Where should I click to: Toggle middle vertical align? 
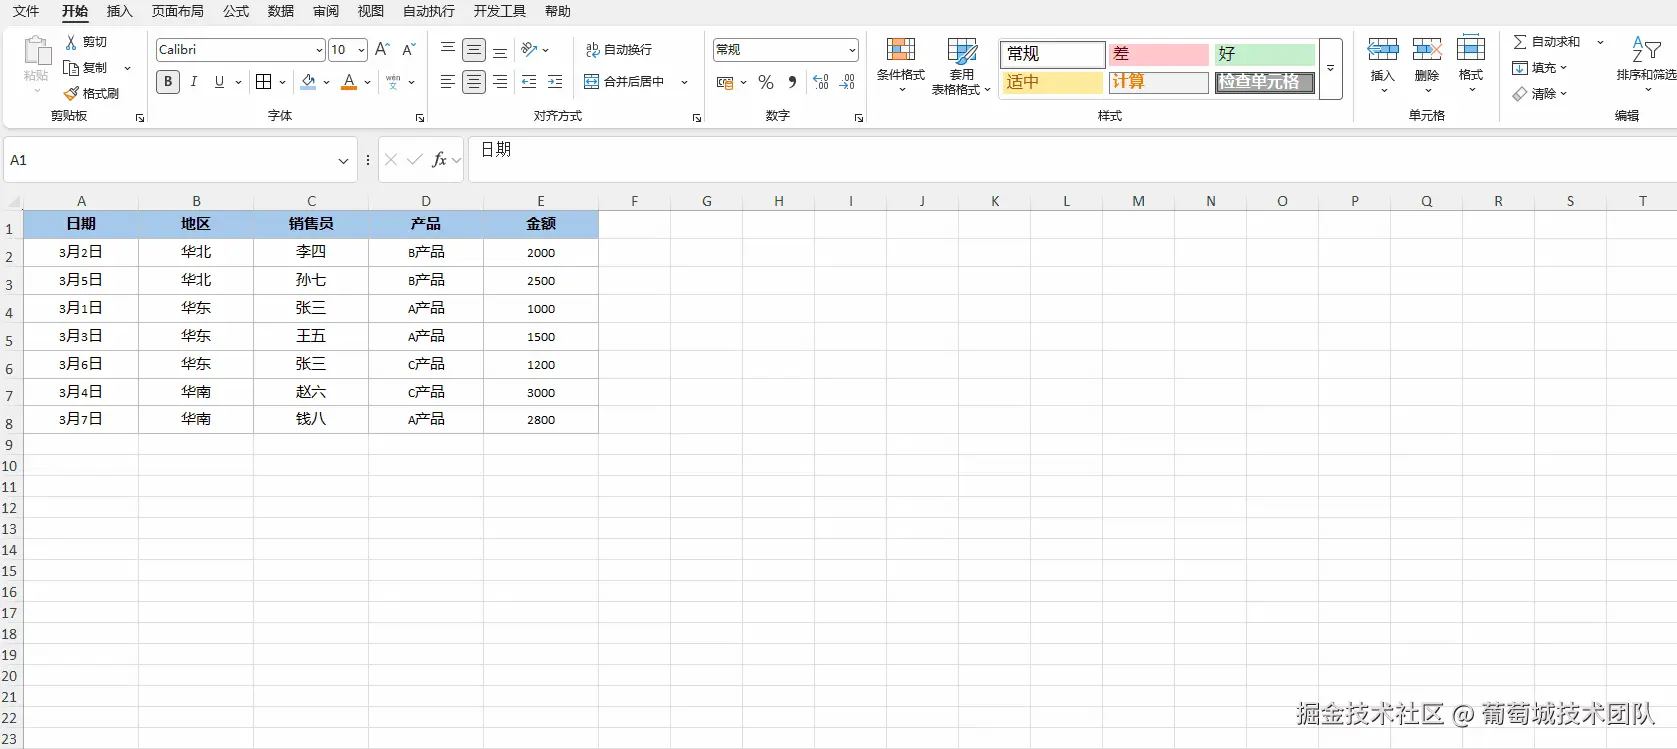point(474,50)
